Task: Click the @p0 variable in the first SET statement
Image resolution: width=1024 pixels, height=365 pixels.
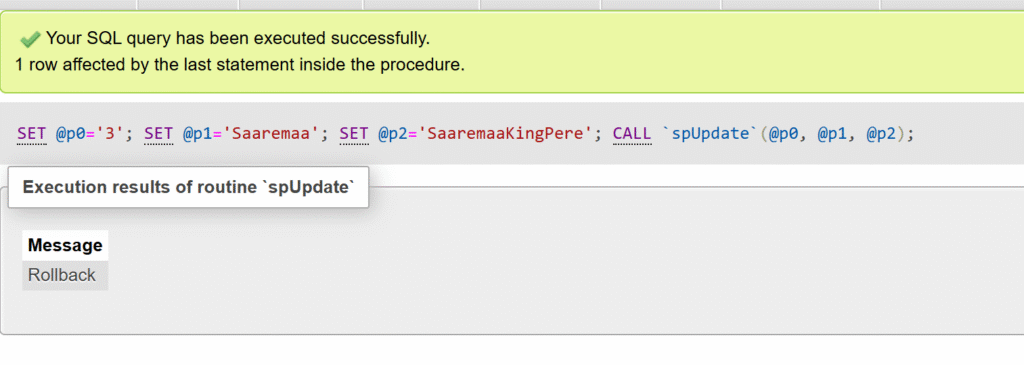Action: click(x=71, y=134)
